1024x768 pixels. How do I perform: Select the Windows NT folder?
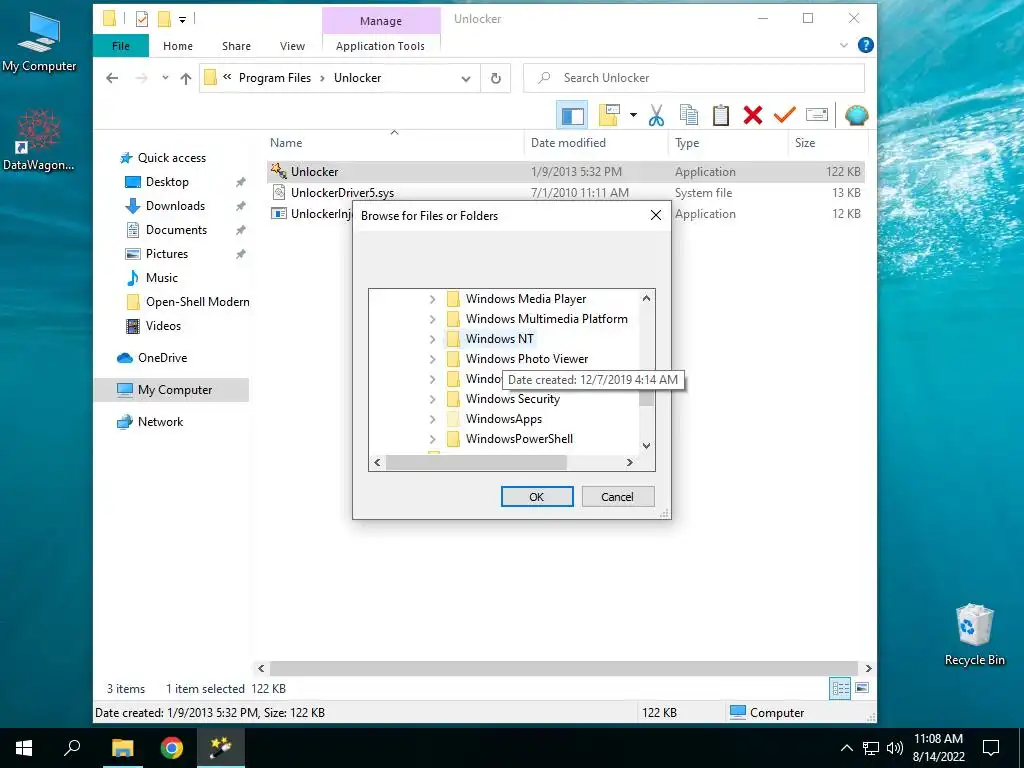tap(499, 338)
